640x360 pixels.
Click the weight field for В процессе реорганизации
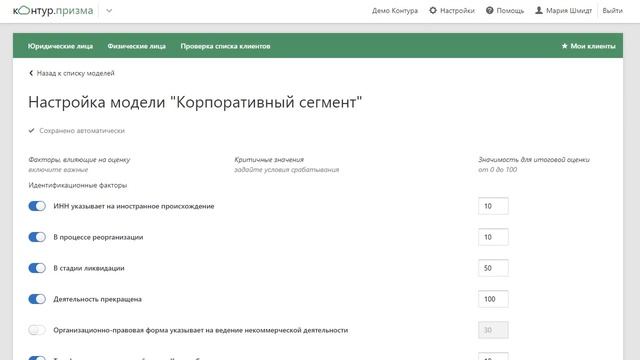[x=493, y=237]
